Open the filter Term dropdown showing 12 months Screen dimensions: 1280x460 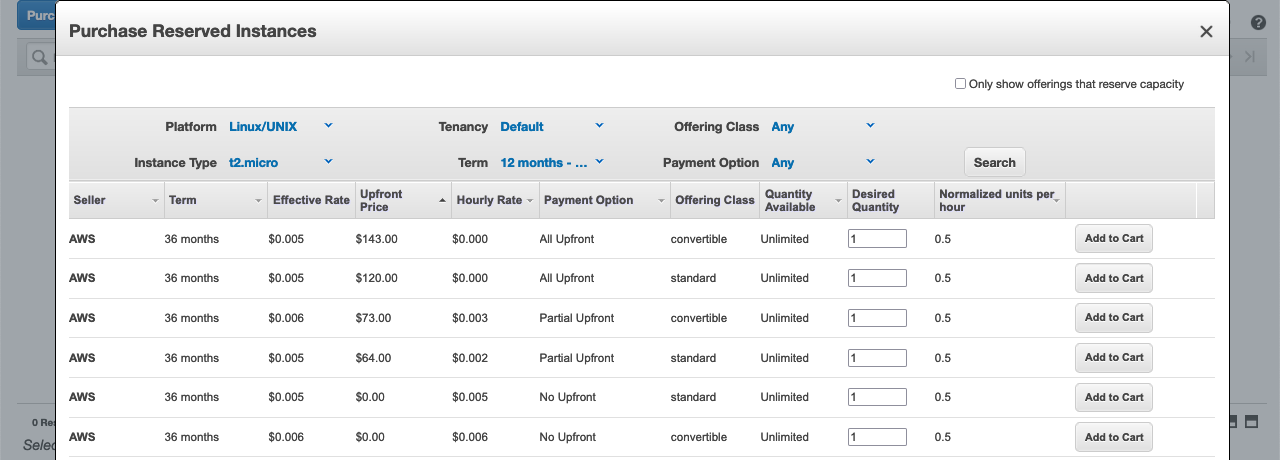(552, 162)
